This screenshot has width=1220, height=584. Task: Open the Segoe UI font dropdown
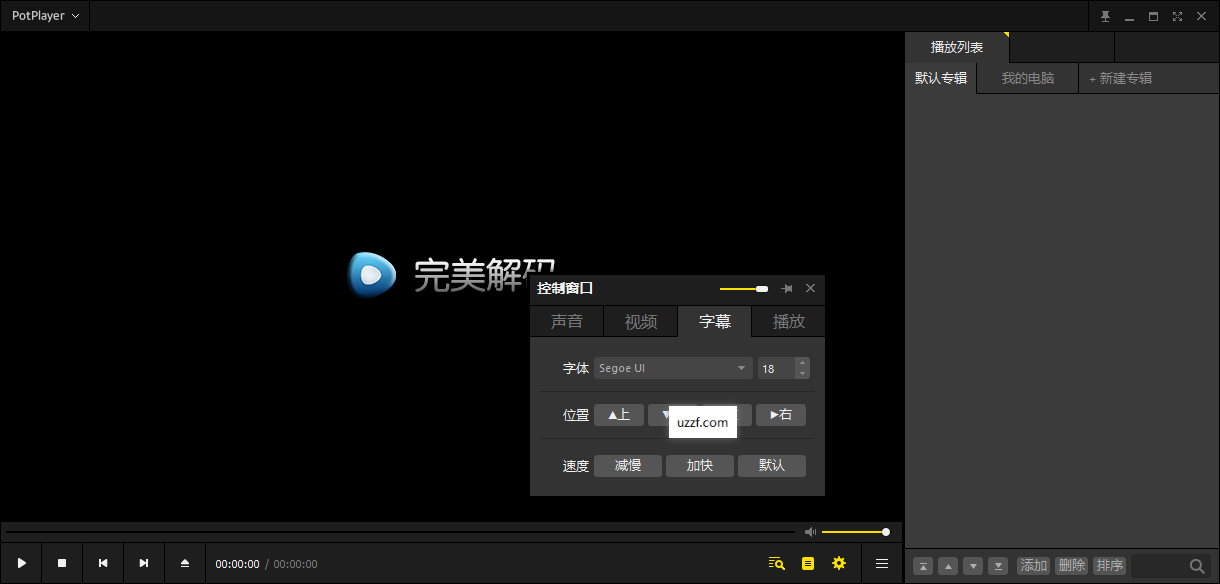(x=672, y=368)
